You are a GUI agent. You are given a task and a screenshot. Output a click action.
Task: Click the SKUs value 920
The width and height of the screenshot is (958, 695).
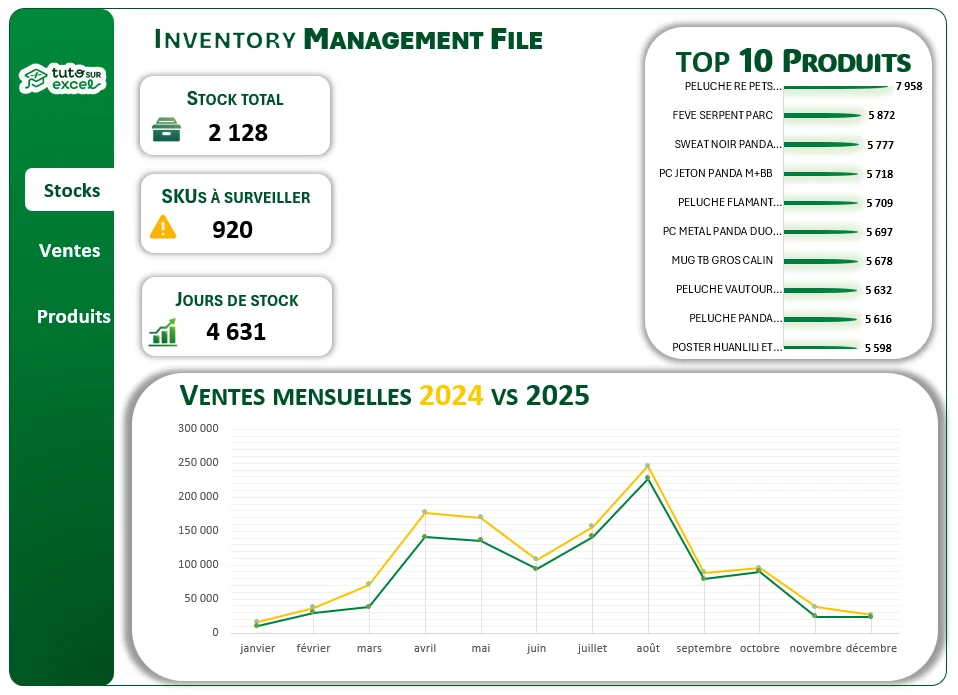[x=232, y=230]
